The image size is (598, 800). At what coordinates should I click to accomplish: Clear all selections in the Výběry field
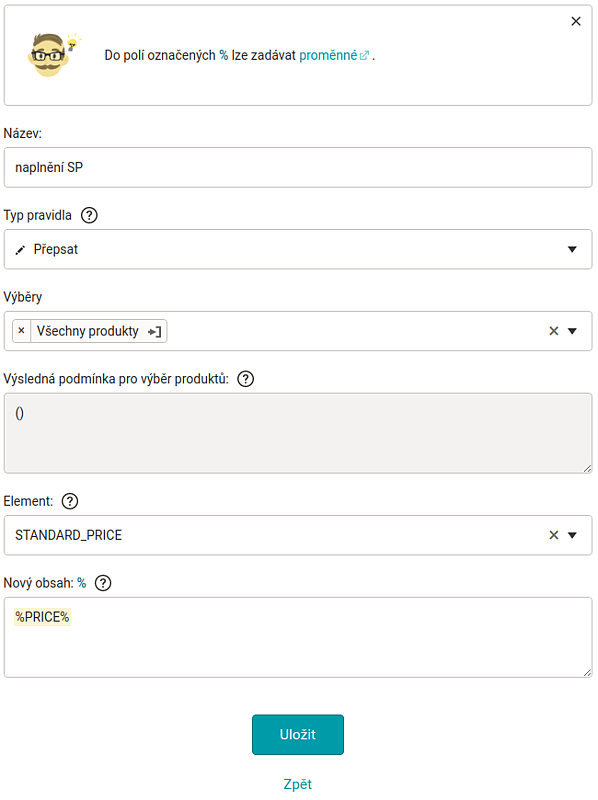(554, 331)
